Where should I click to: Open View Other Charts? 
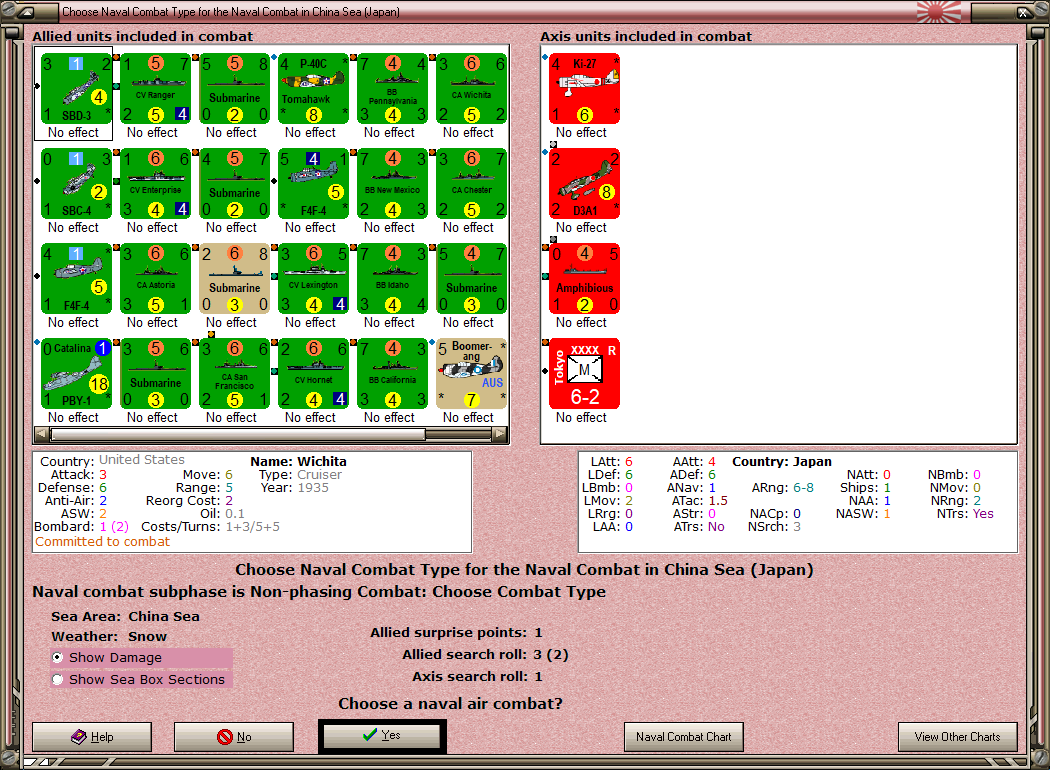pyautogui.click(x=958, y=737)
